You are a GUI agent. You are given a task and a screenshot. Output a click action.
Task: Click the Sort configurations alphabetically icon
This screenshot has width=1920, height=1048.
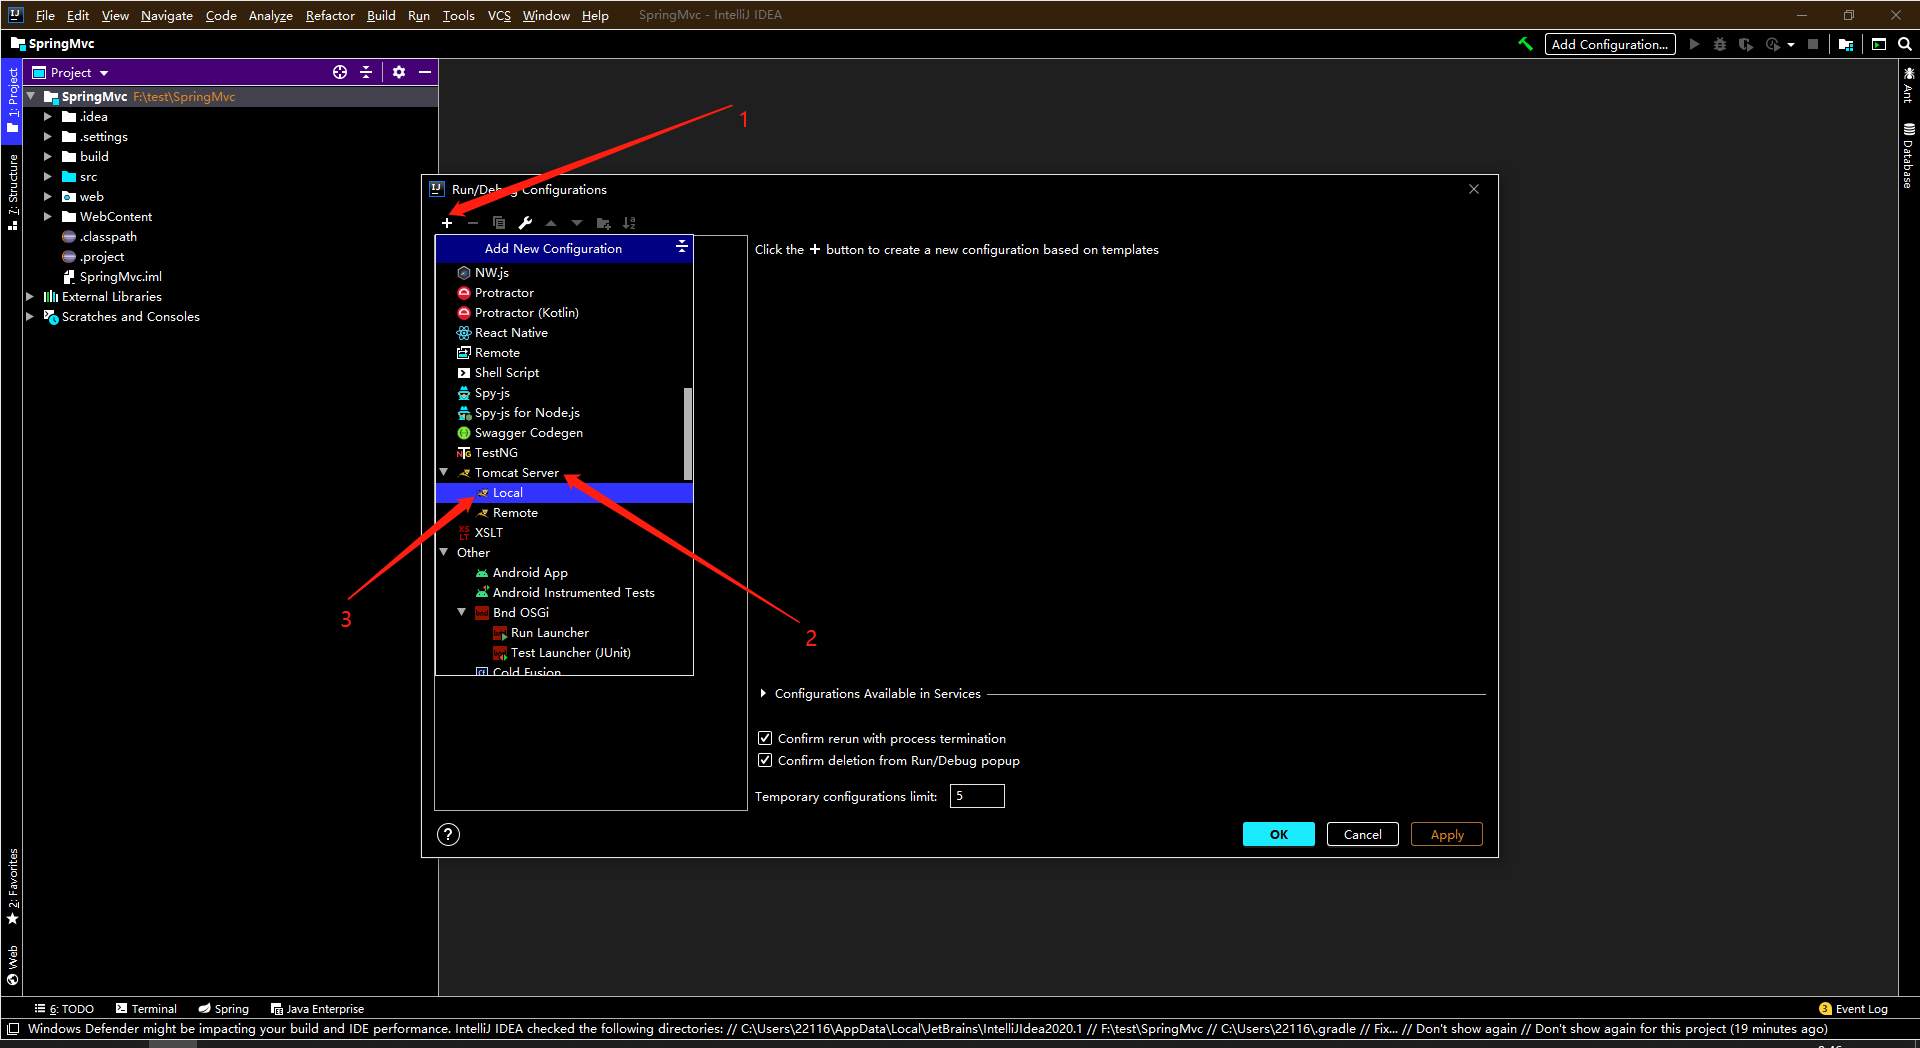click(629, 223)
